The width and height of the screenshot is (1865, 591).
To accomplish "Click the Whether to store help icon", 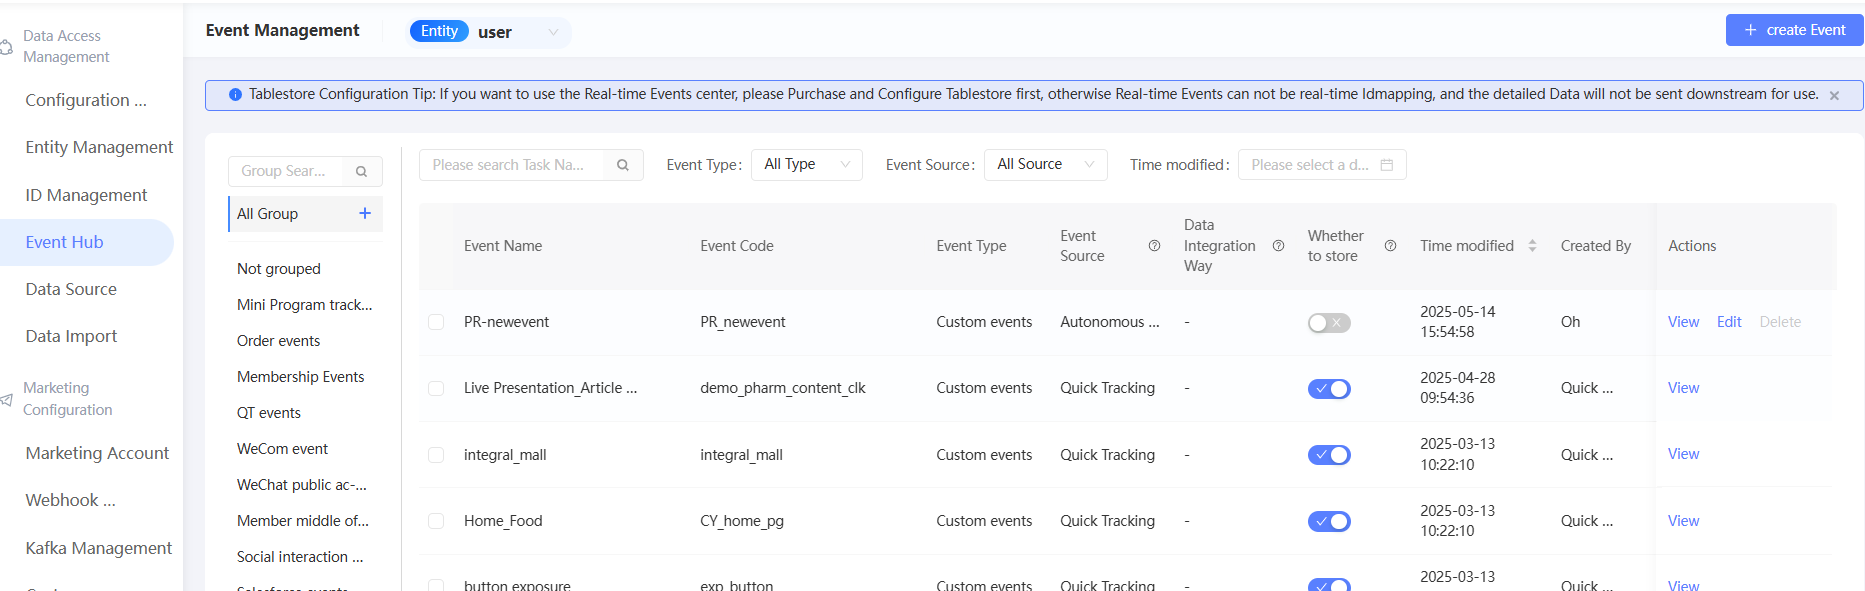I will coord(1390,246).
